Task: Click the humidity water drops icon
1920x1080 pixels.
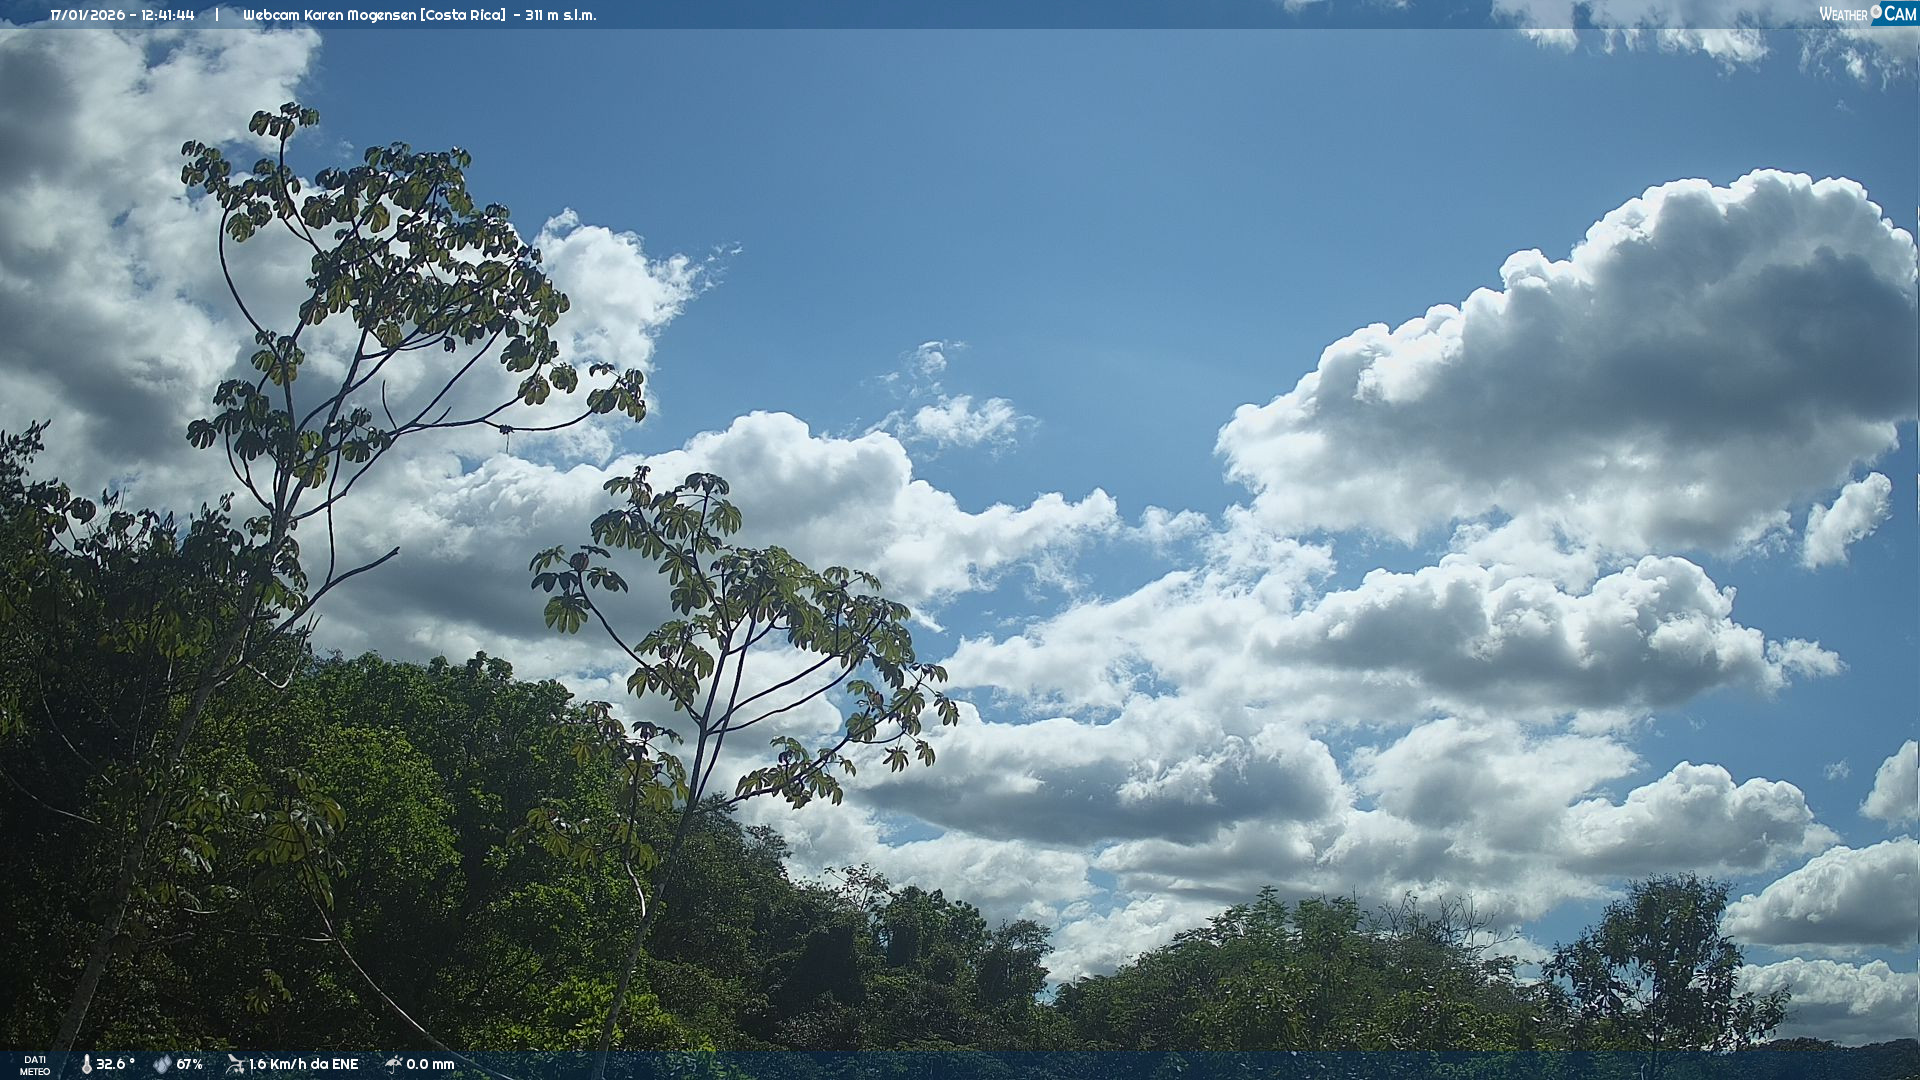Action: (162, 1064)
